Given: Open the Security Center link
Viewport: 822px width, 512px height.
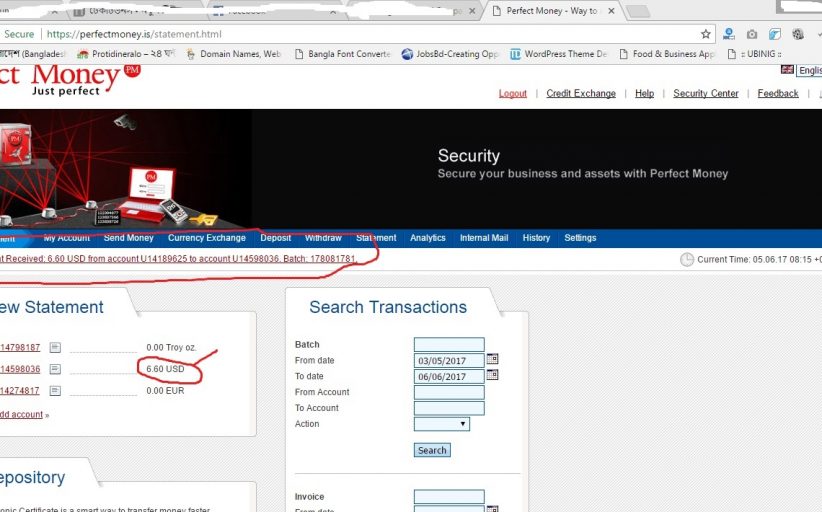Looking at the screenshot, I should click(705, 94).
